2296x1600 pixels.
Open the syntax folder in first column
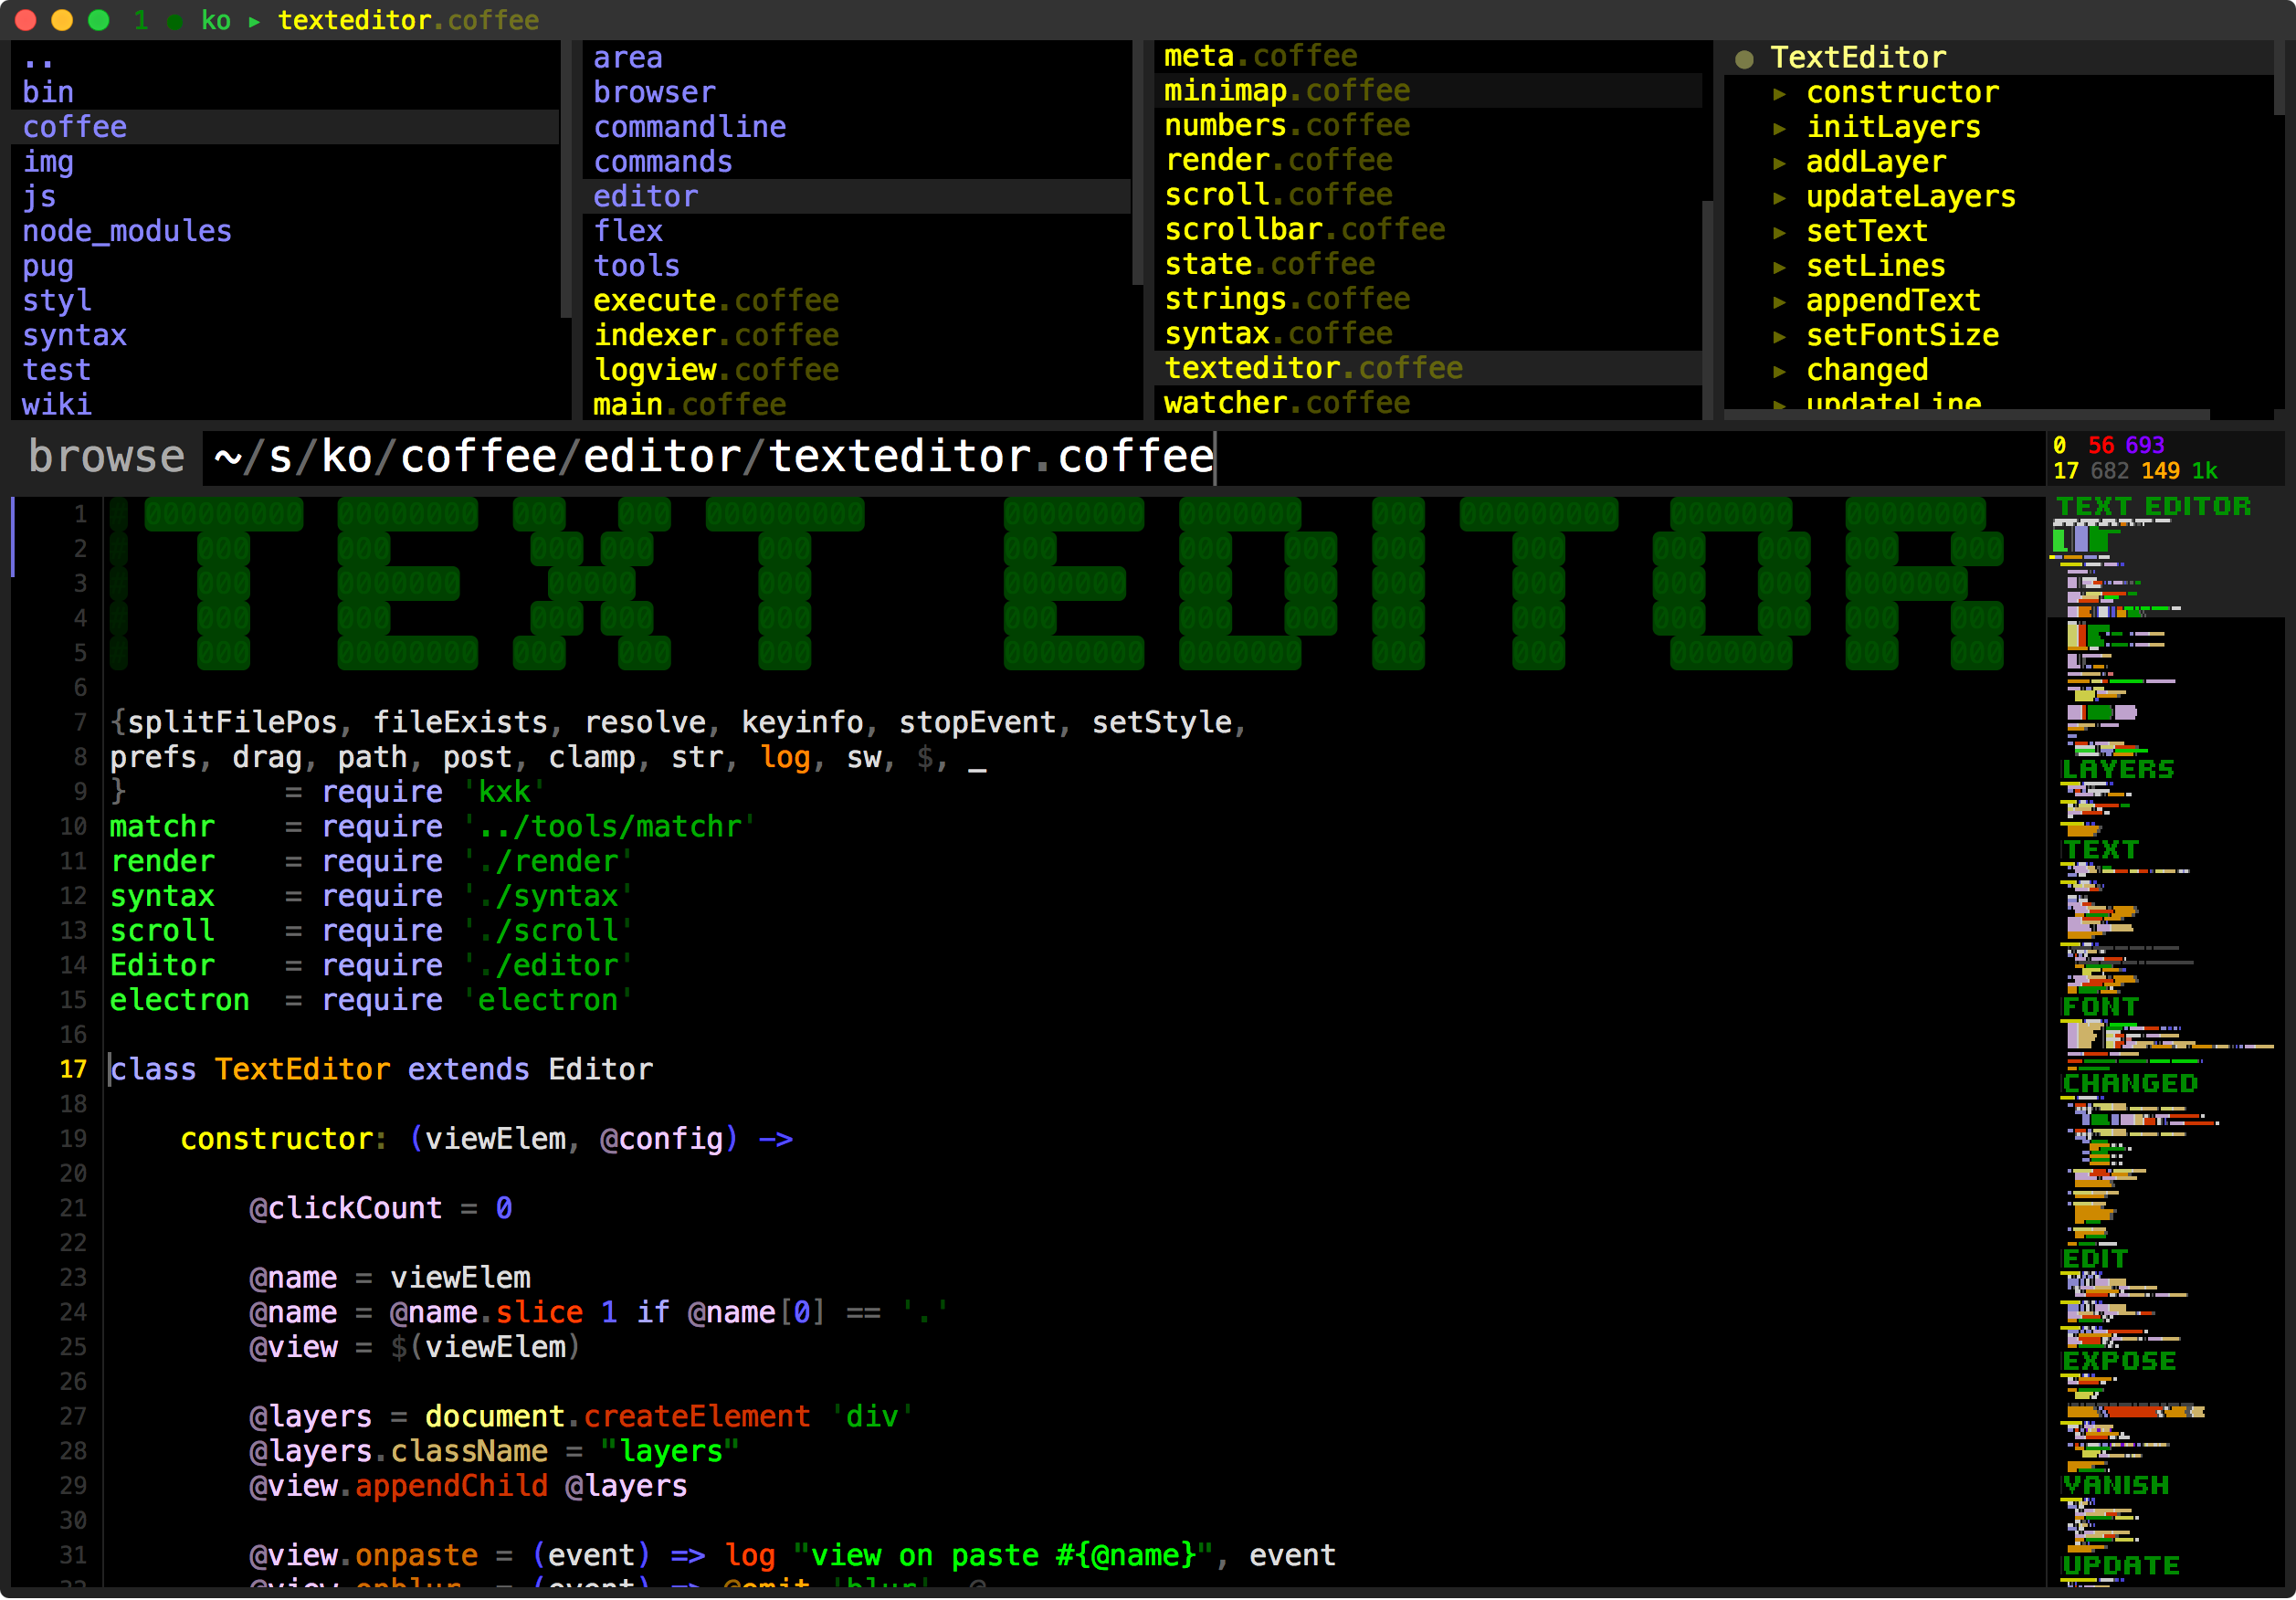[x=285, y=335]
